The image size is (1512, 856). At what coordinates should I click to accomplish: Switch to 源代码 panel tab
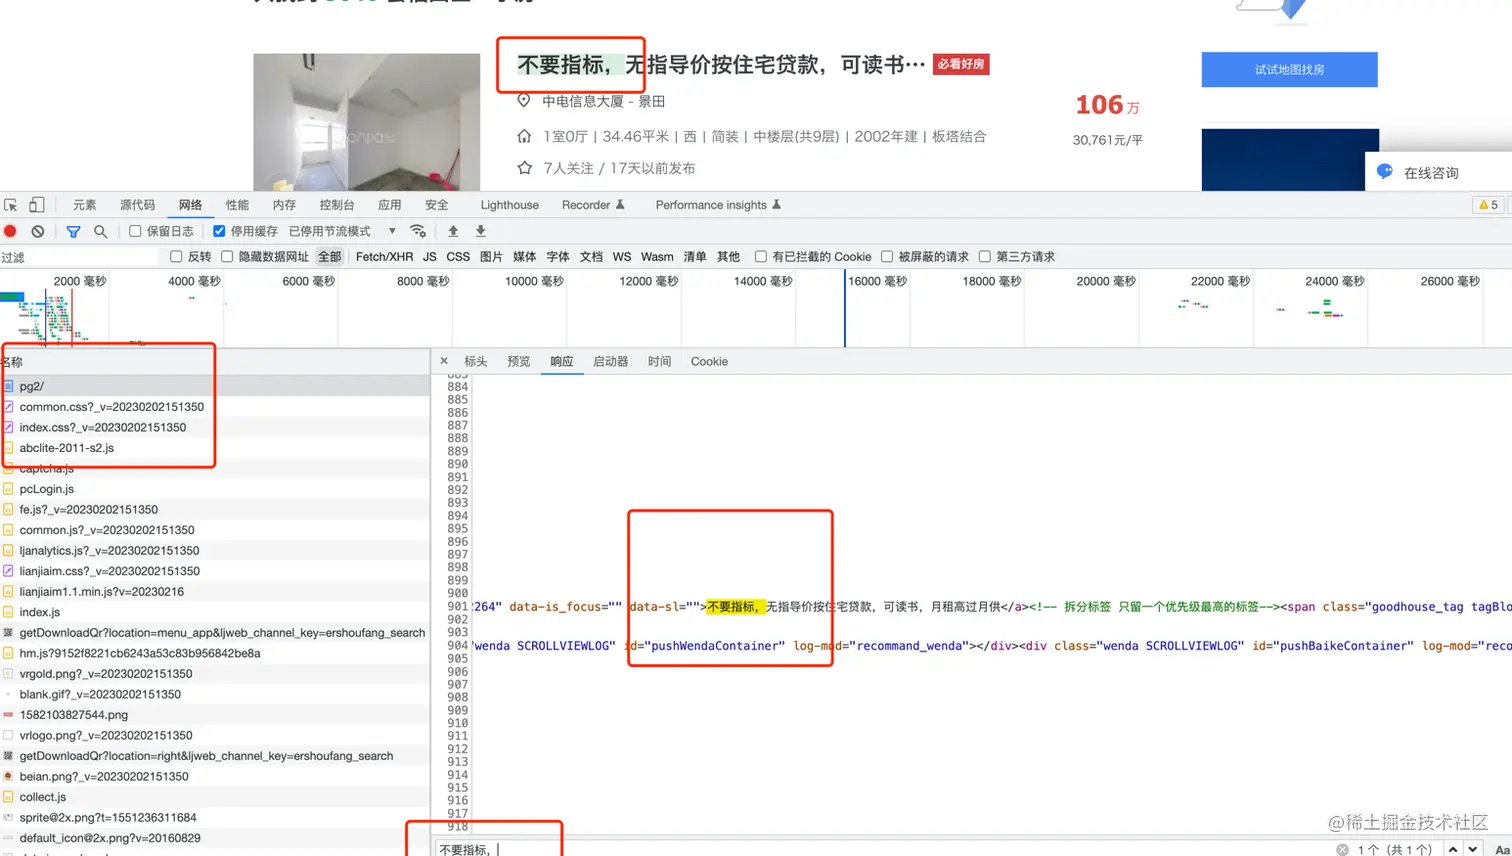pos(138,205)
